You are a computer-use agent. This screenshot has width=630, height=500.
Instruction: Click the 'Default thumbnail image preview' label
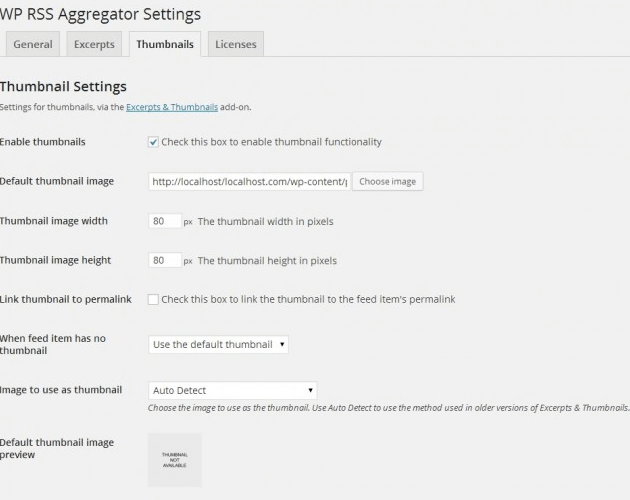(57, 449)
